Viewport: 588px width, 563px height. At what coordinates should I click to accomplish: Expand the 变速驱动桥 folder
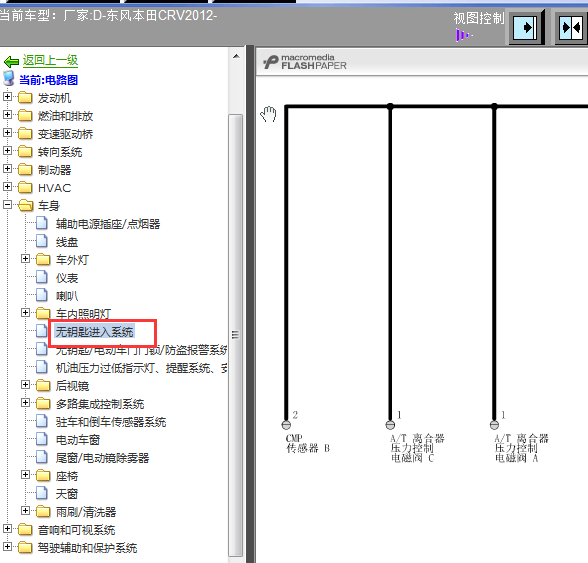click(x=7, y=133)
